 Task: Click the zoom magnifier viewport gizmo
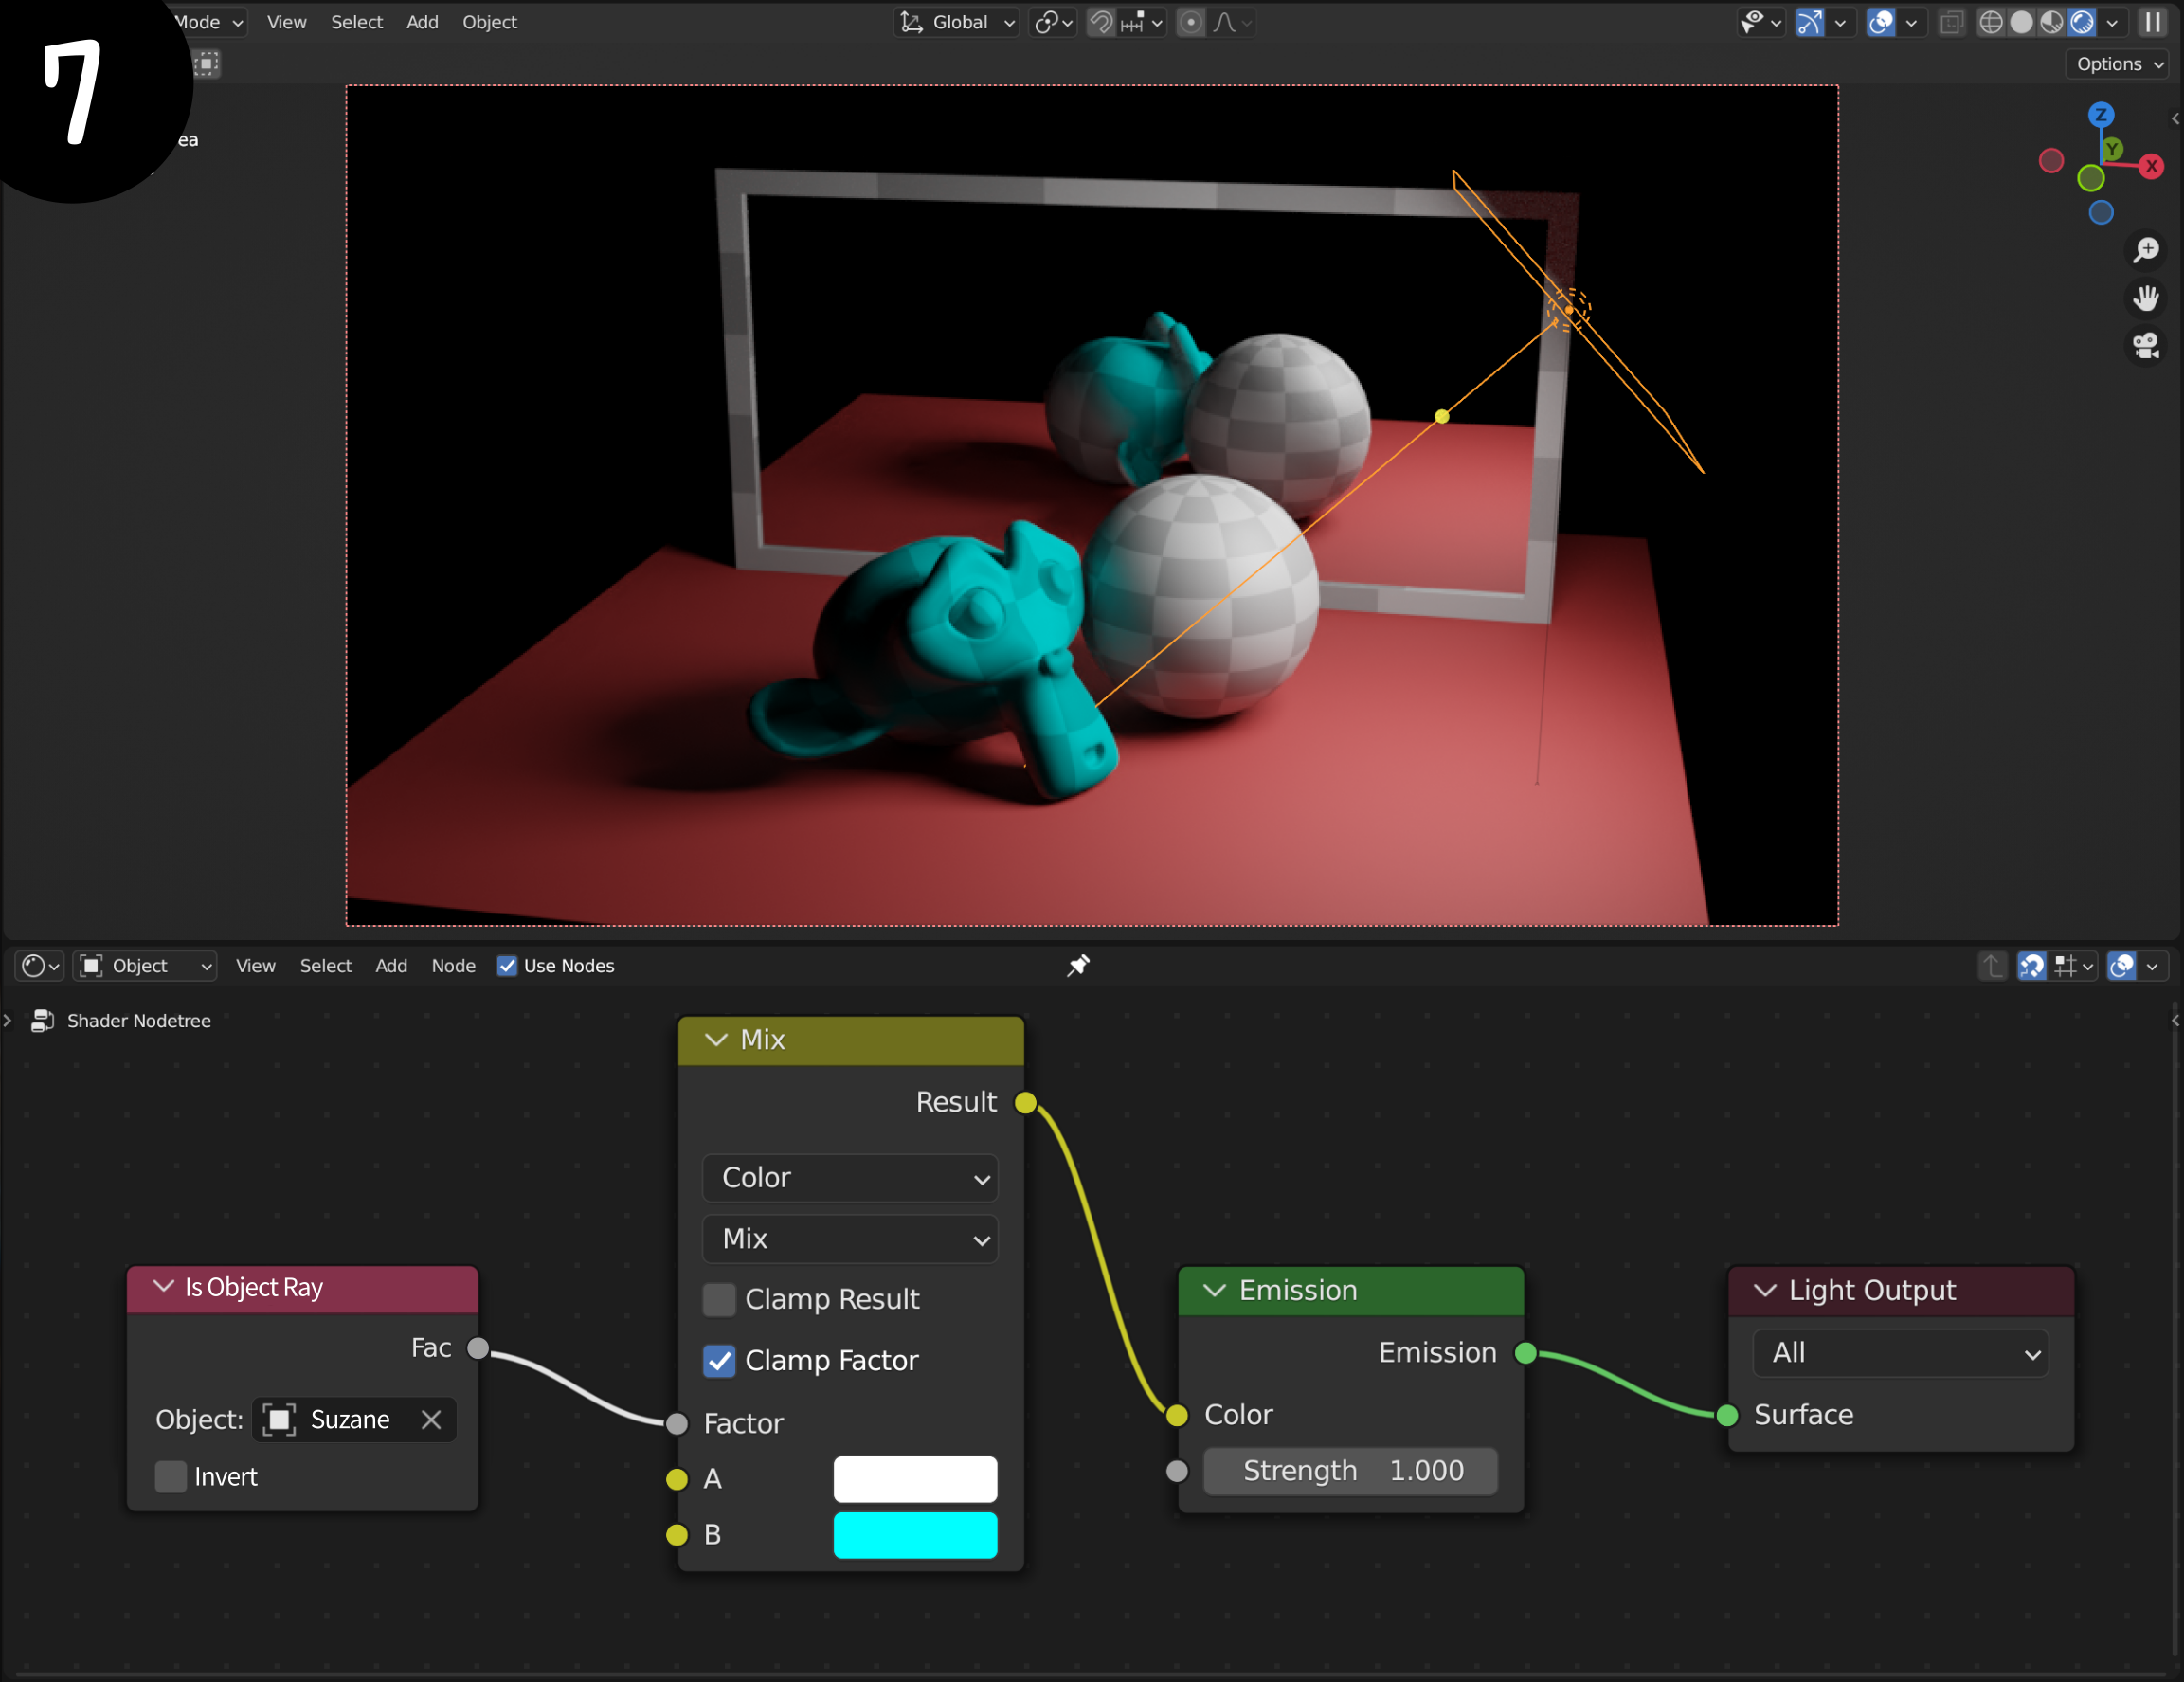(2145, 249)
